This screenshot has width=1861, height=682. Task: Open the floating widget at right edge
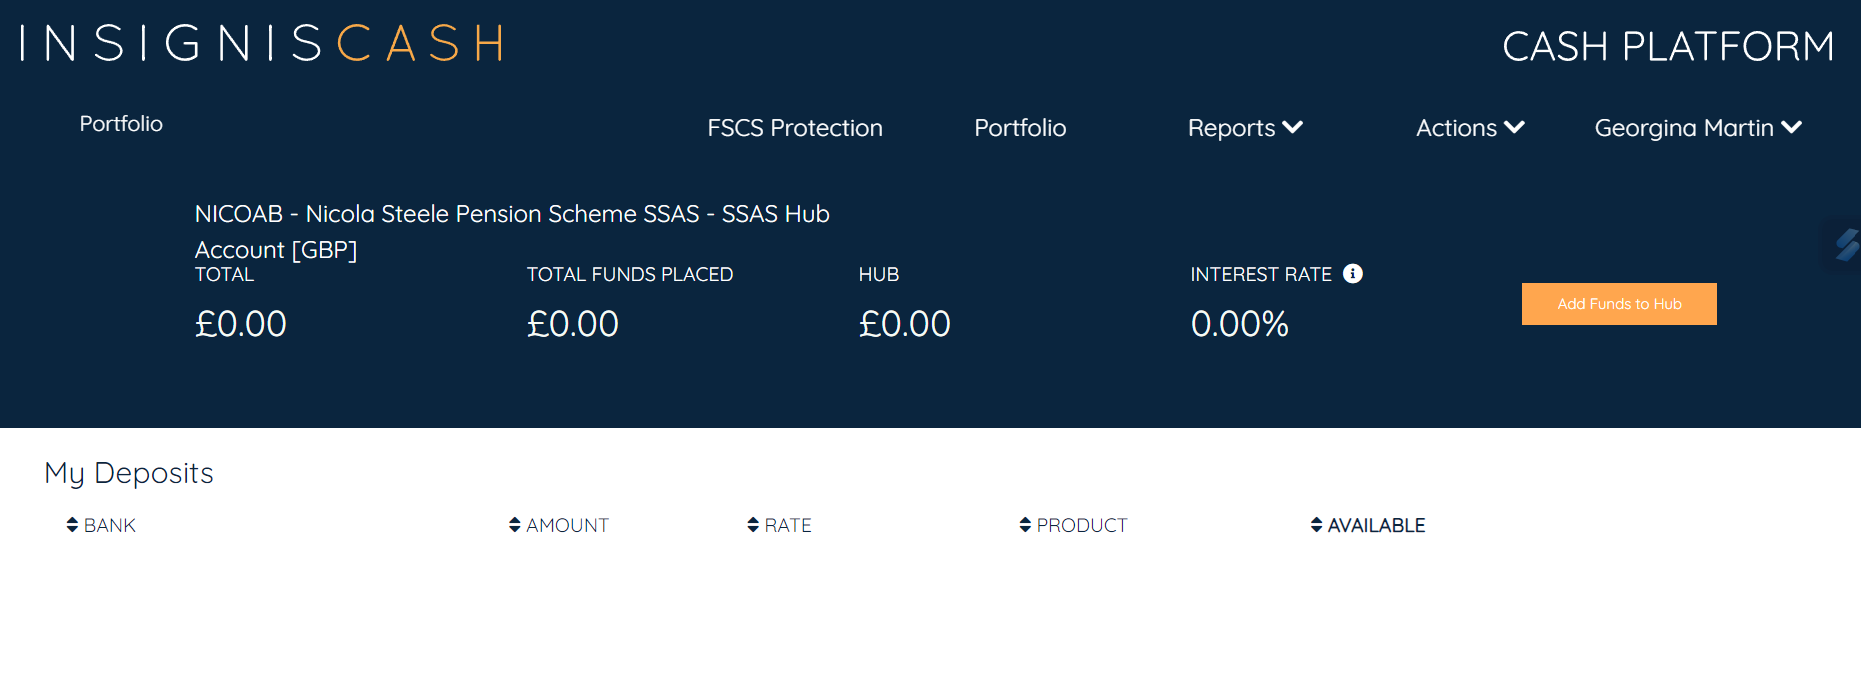tap(1844, 243)
